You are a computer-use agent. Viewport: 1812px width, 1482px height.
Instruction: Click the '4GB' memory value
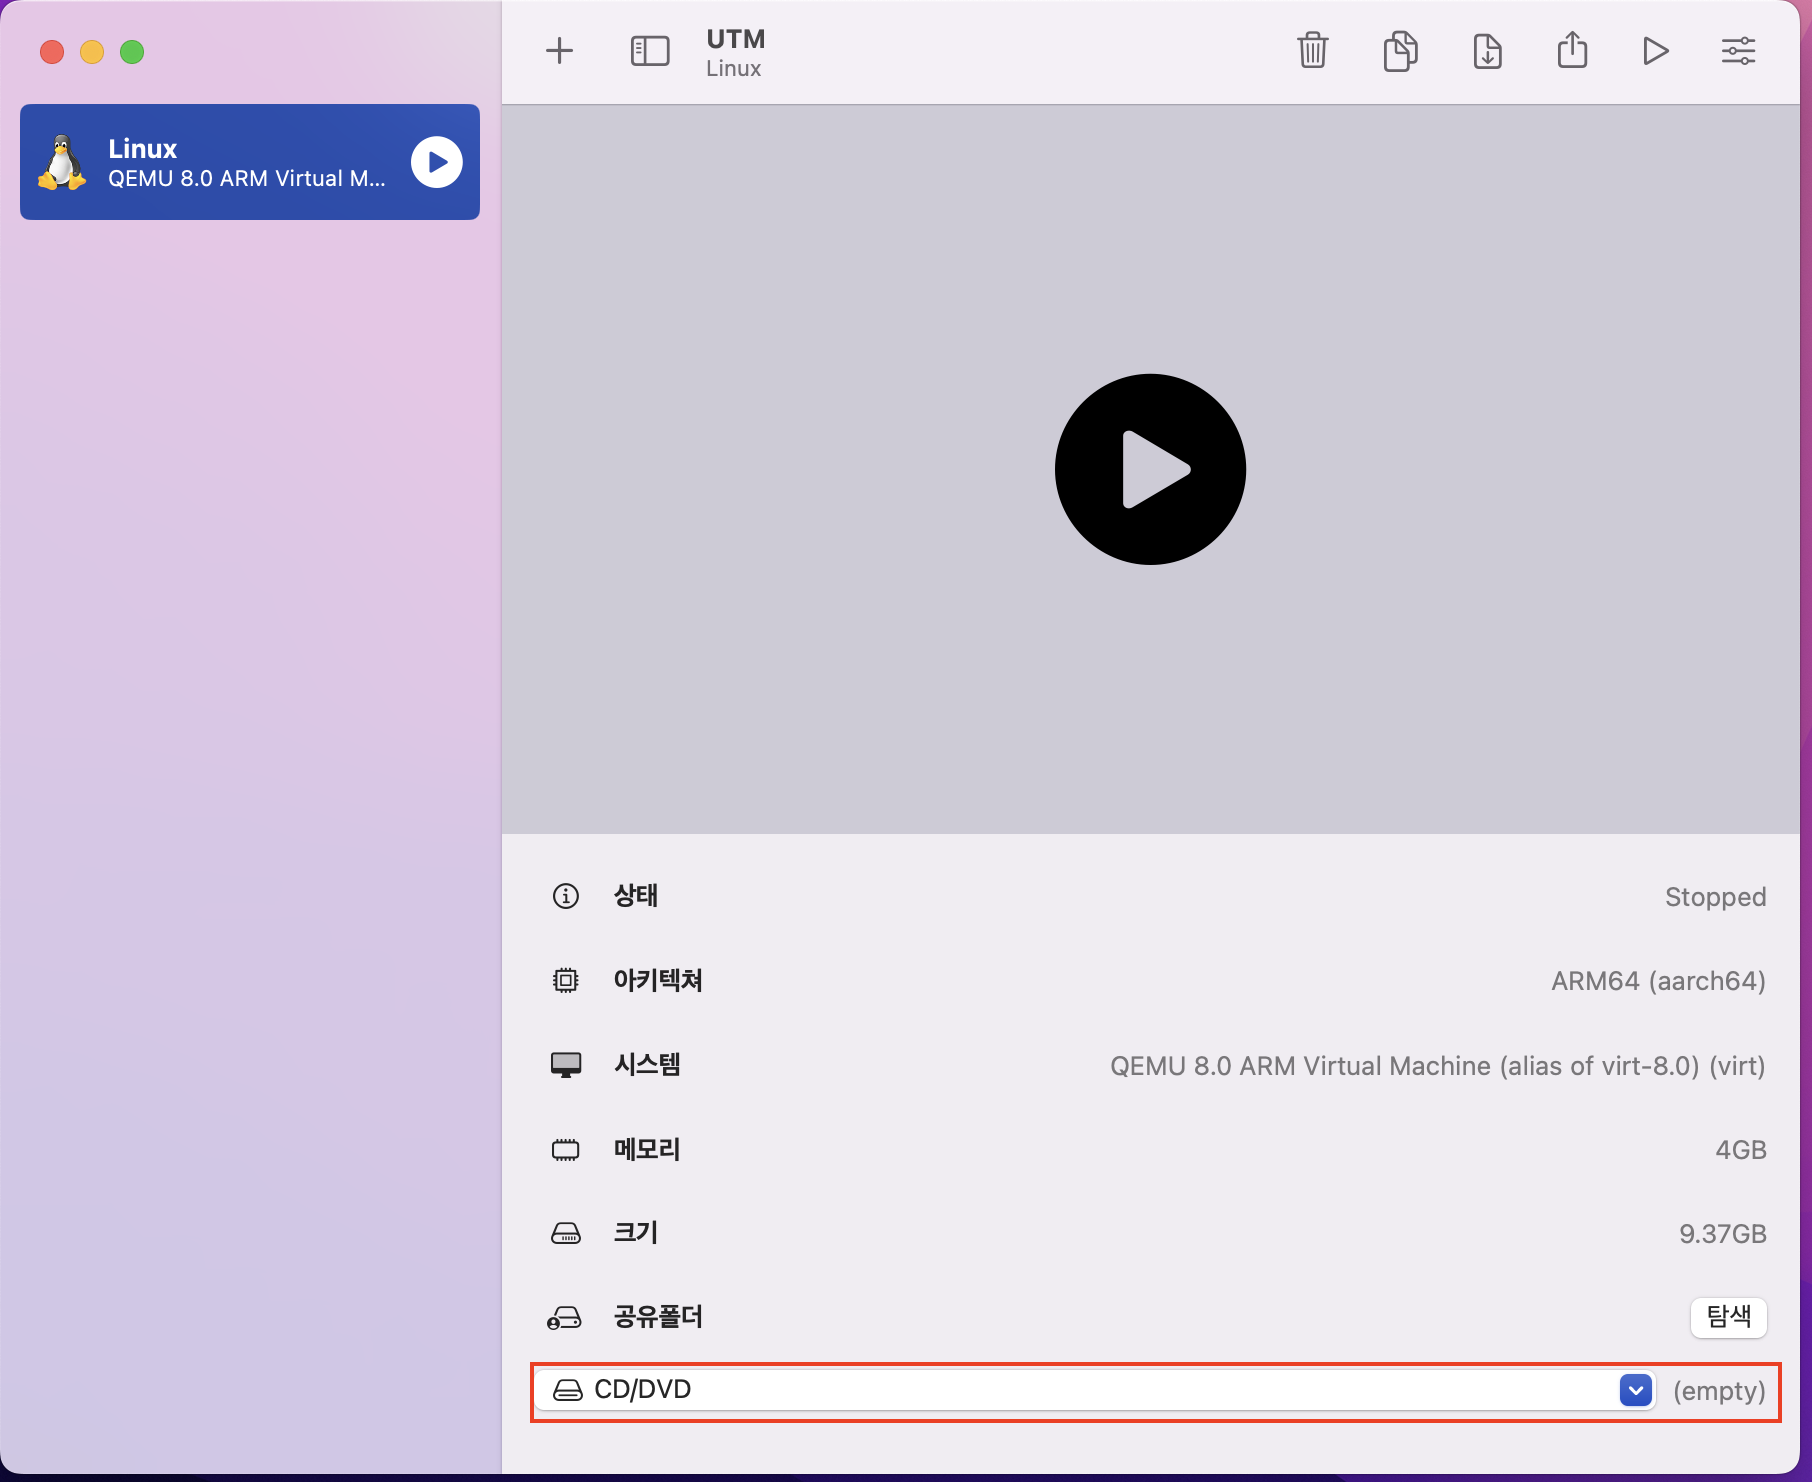pyautogui.click(x=1741, y=1150)
